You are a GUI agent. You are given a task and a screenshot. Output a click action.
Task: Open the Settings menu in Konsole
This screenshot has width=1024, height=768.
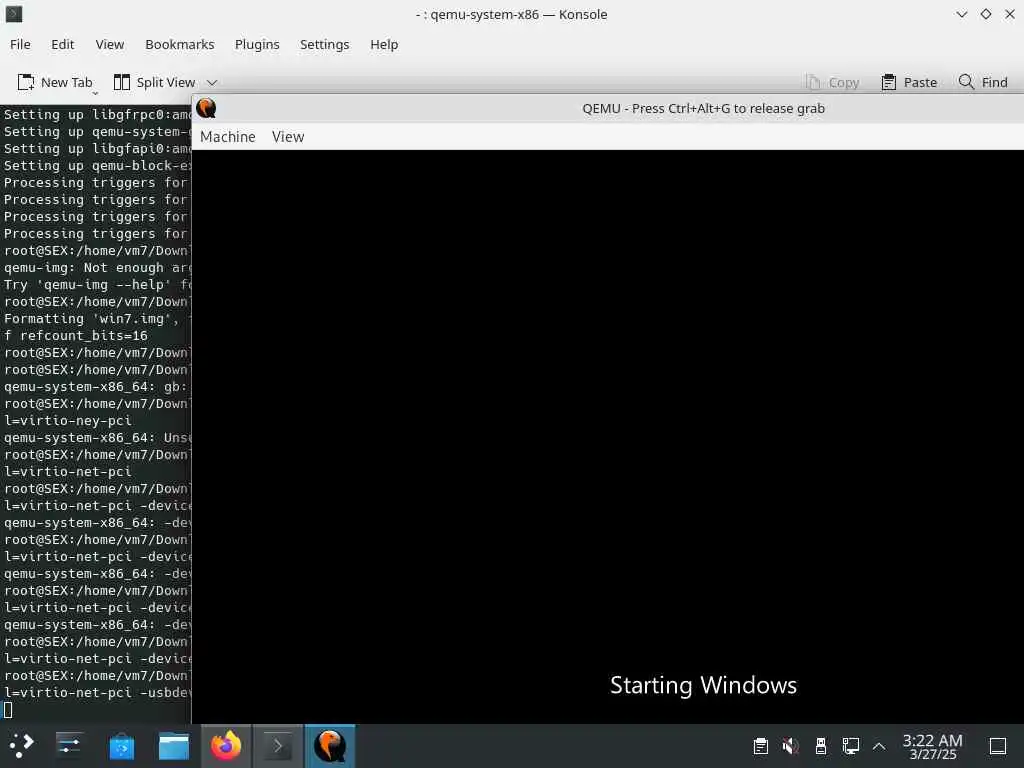click(325, 44)
